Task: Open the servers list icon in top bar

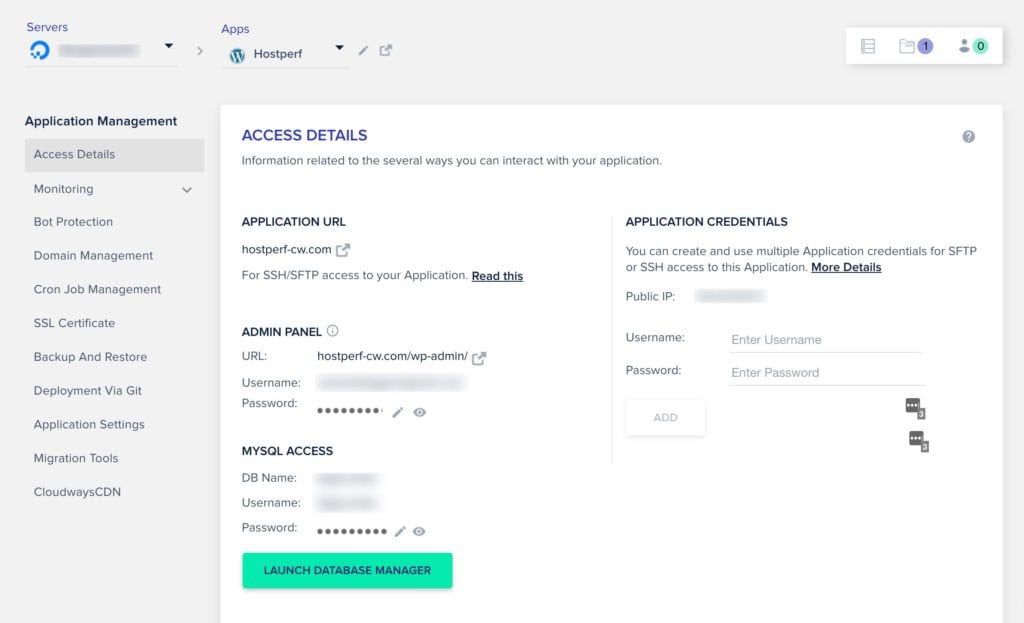Action: [868, 46]
